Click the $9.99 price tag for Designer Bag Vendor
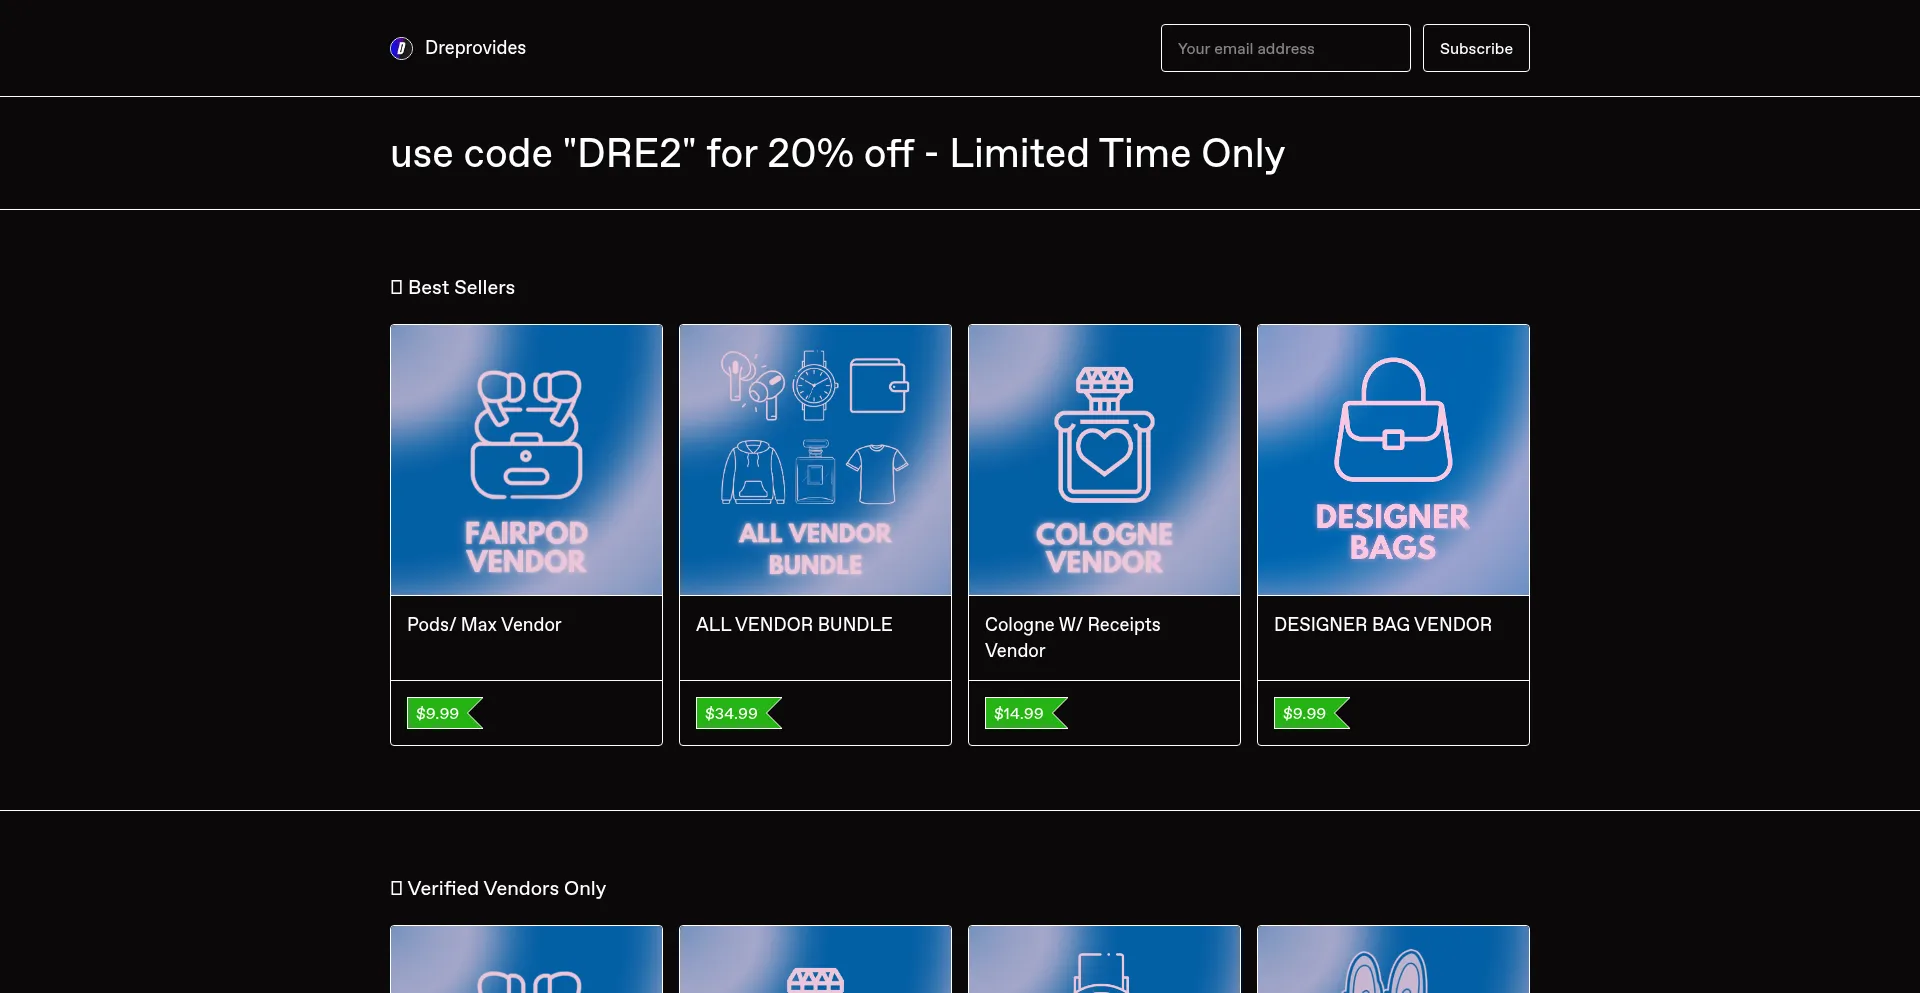The height and width of the screenshot is (993, 1920). (1312, 713)
